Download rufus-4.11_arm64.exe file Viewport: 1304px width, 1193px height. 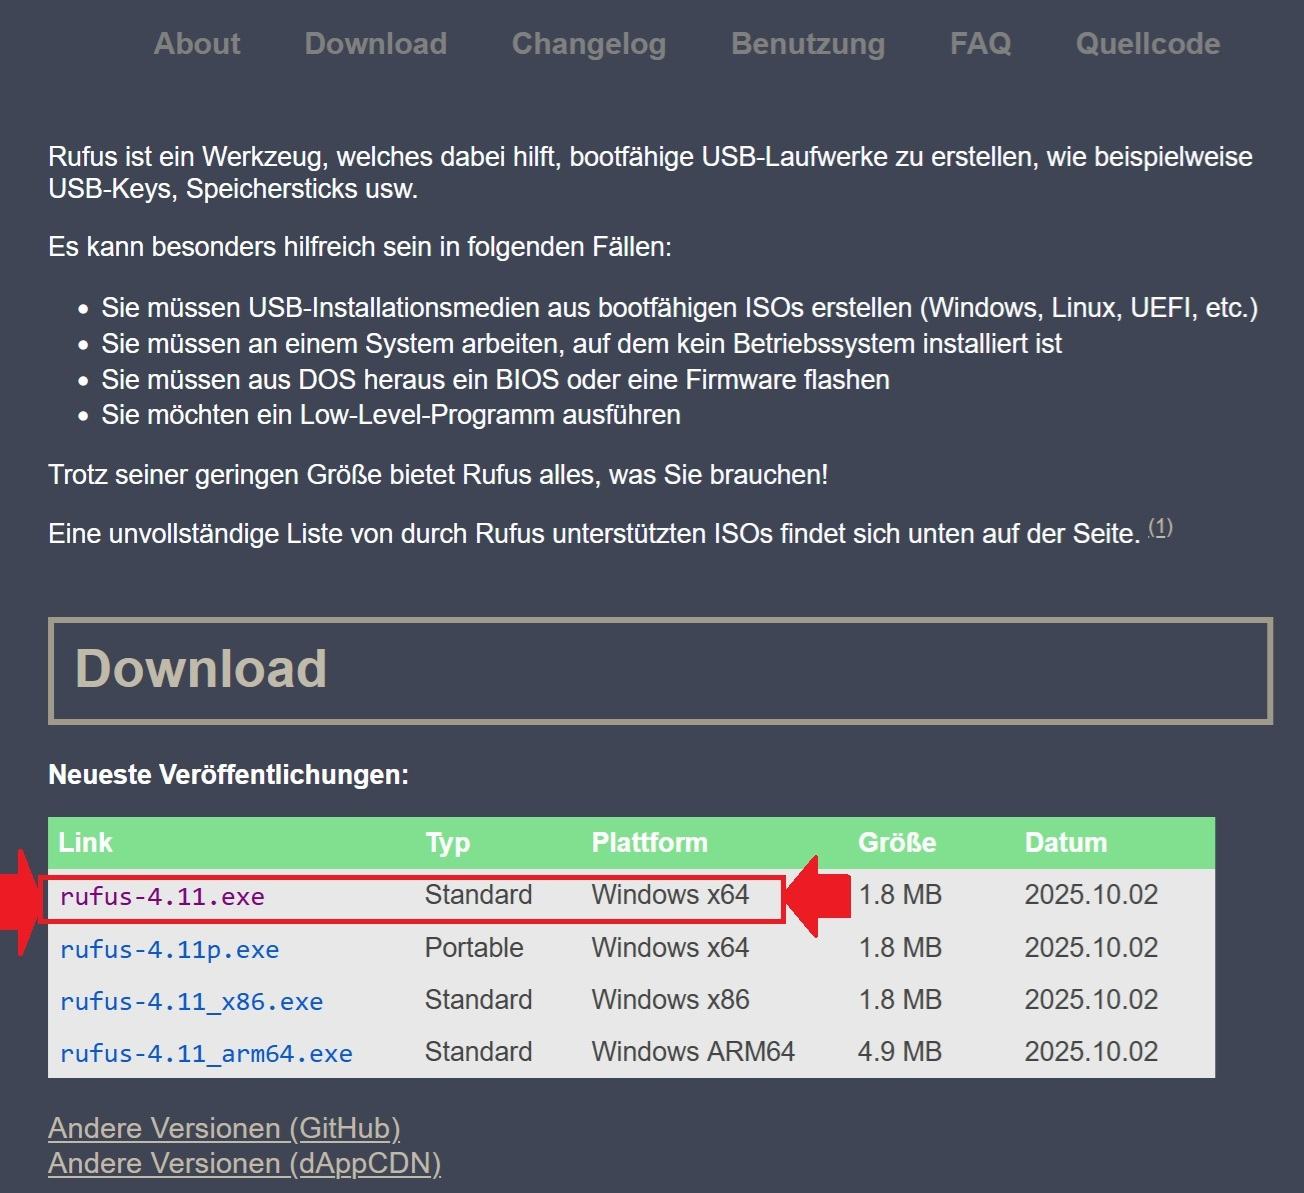coord(206,1054)
